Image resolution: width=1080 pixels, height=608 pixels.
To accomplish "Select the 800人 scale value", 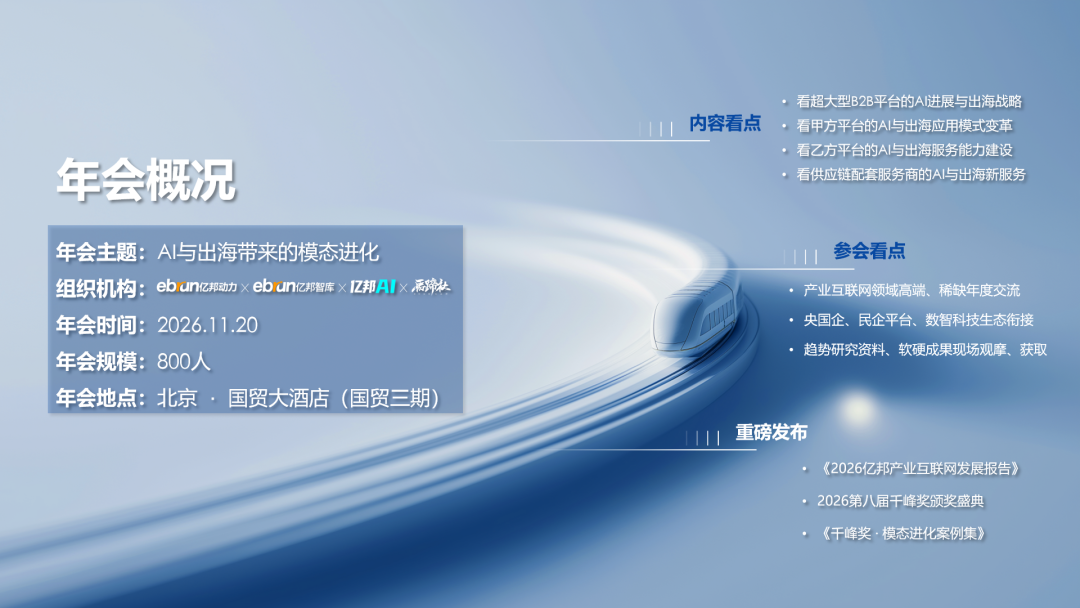I will pos(183,361).
